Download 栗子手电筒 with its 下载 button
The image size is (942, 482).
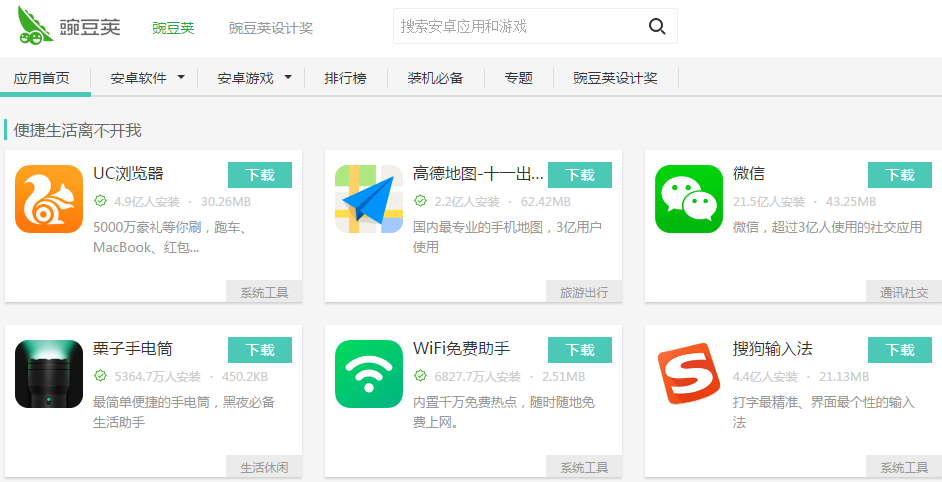coord(260,350)
